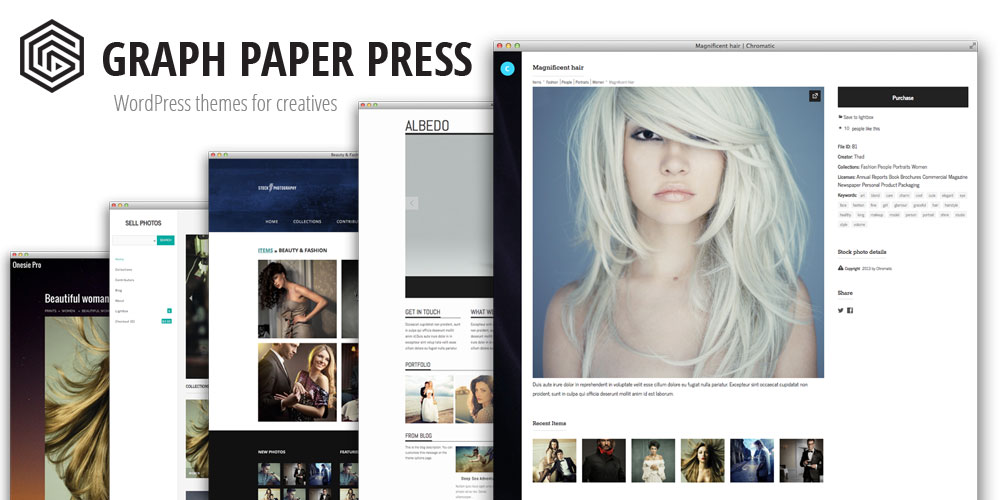
Task: Click the Graph Paper Press hexagon logo
Action: click(x=52, y=56)
